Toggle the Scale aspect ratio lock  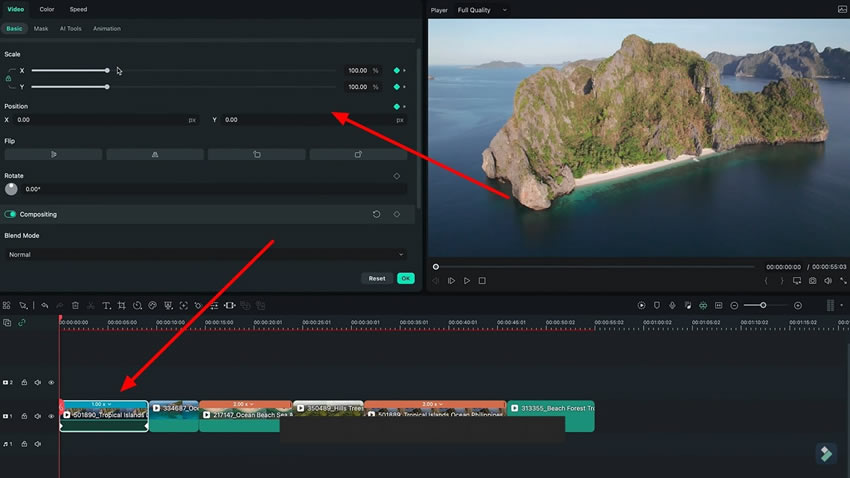(x=8, y=79)
